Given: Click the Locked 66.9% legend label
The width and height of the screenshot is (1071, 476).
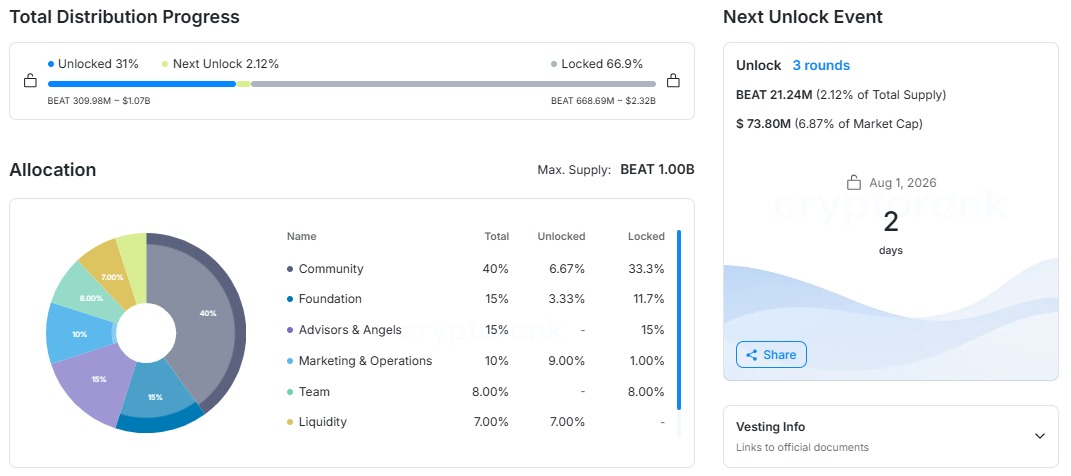Looking at the screenshot, I should pos(602,64).
